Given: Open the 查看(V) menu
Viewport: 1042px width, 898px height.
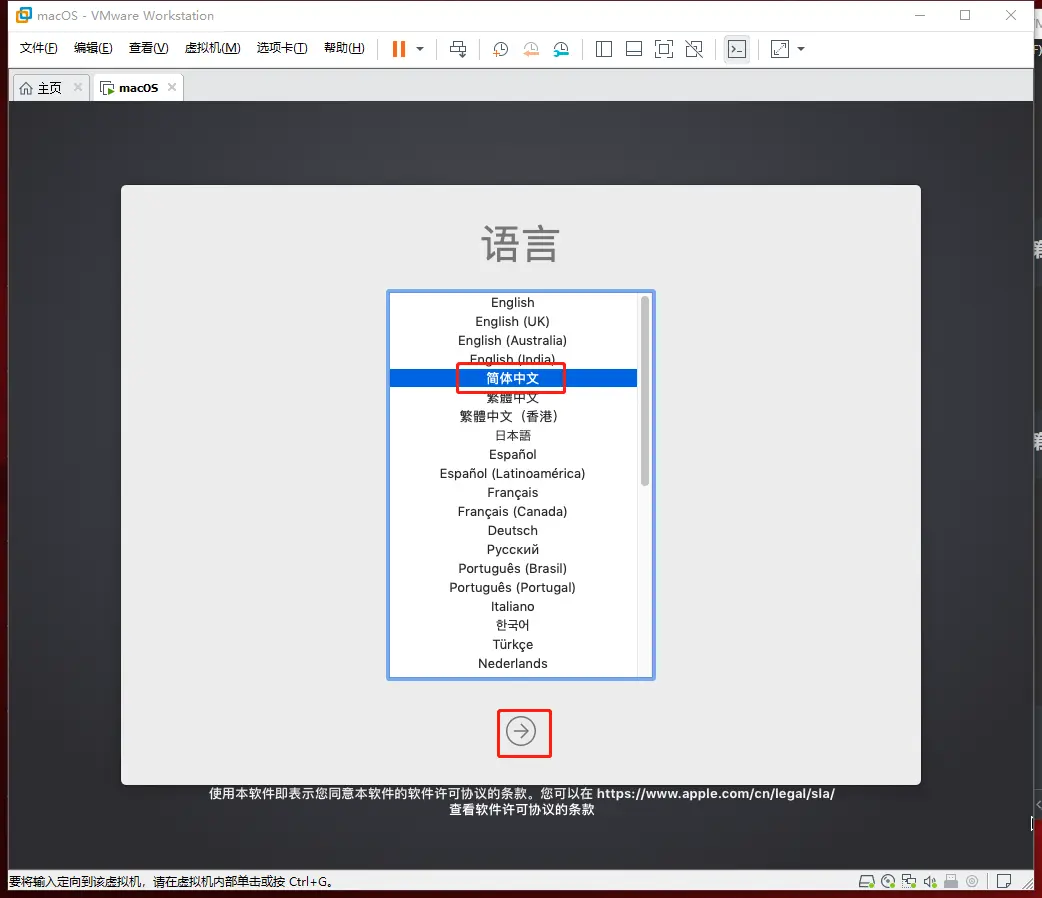Looking at the screenshot, I should tap(148, 48).
